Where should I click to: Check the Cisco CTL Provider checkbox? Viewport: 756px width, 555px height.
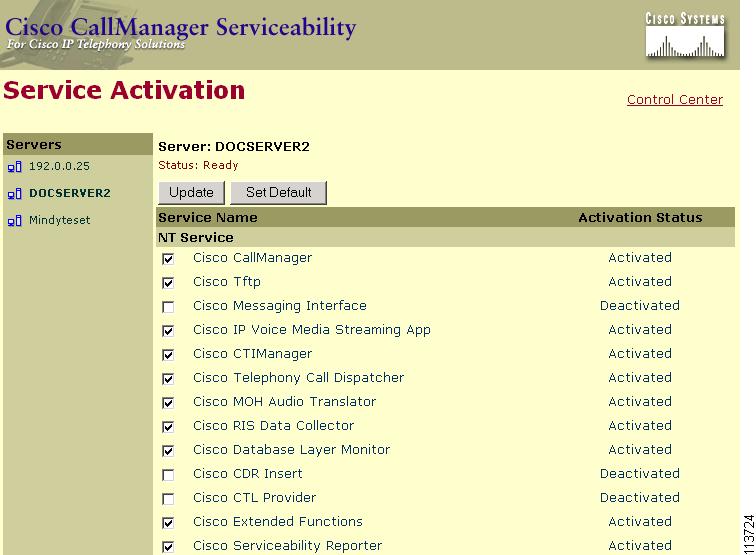click(x=168, y=499)
